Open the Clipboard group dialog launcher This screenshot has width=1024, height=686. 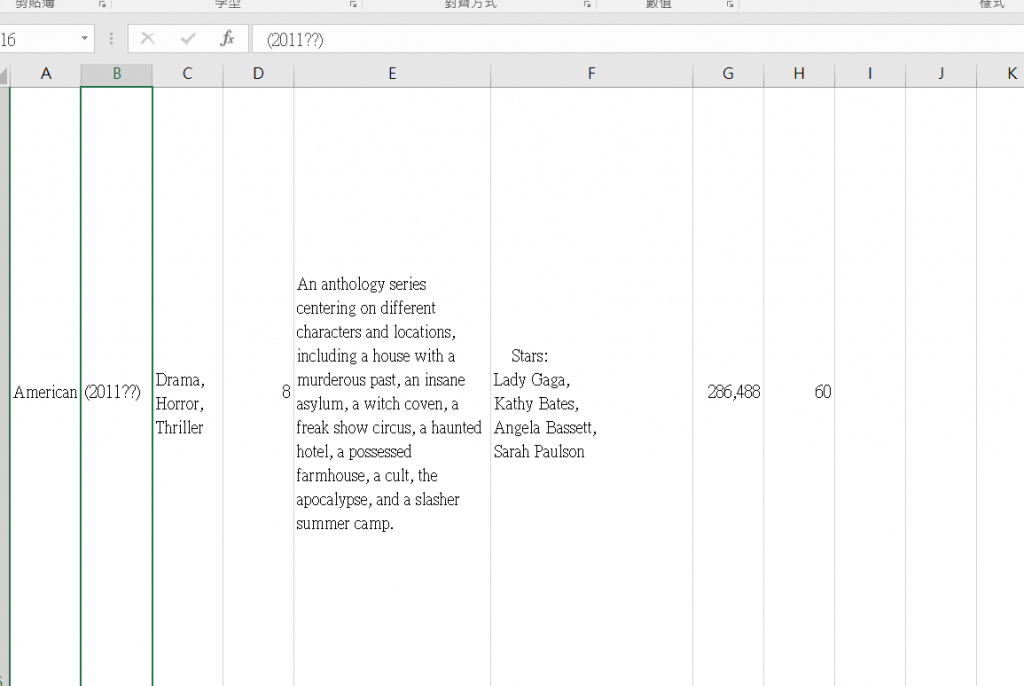102,4
